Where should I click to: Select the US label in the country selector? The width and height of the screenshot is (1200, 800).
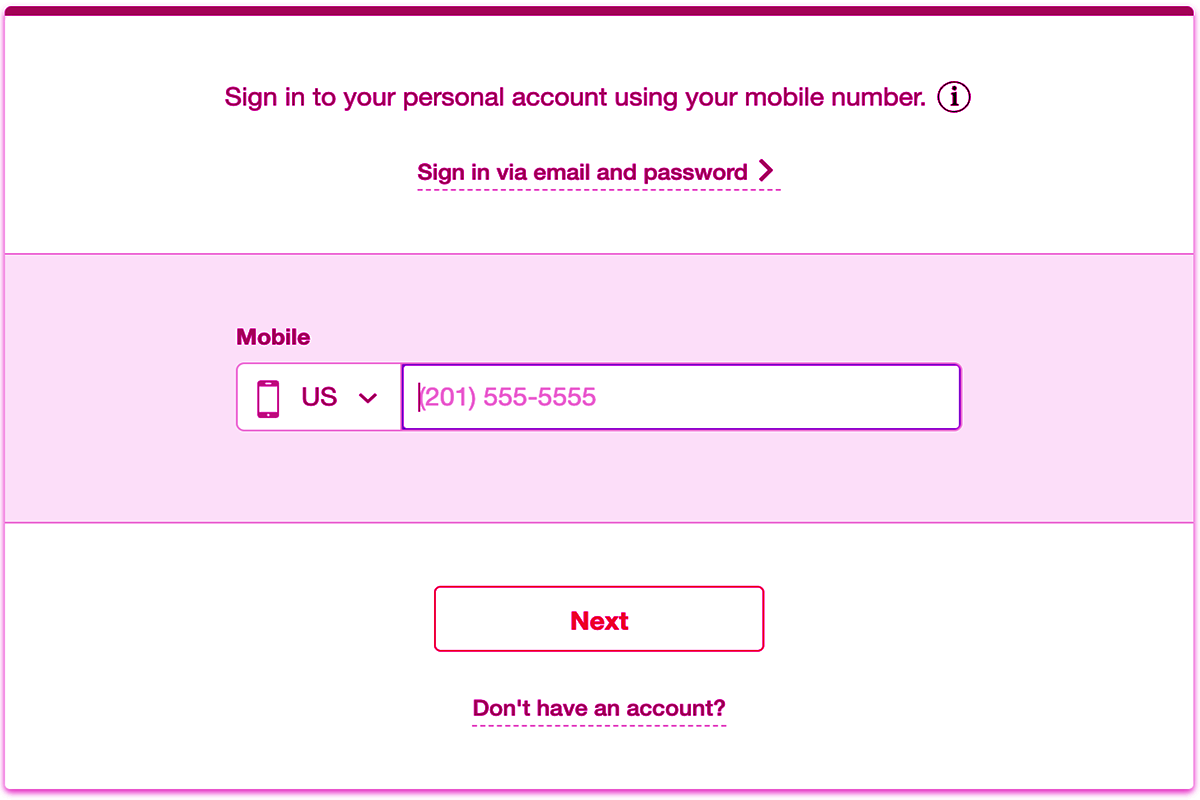click(319, 398)
